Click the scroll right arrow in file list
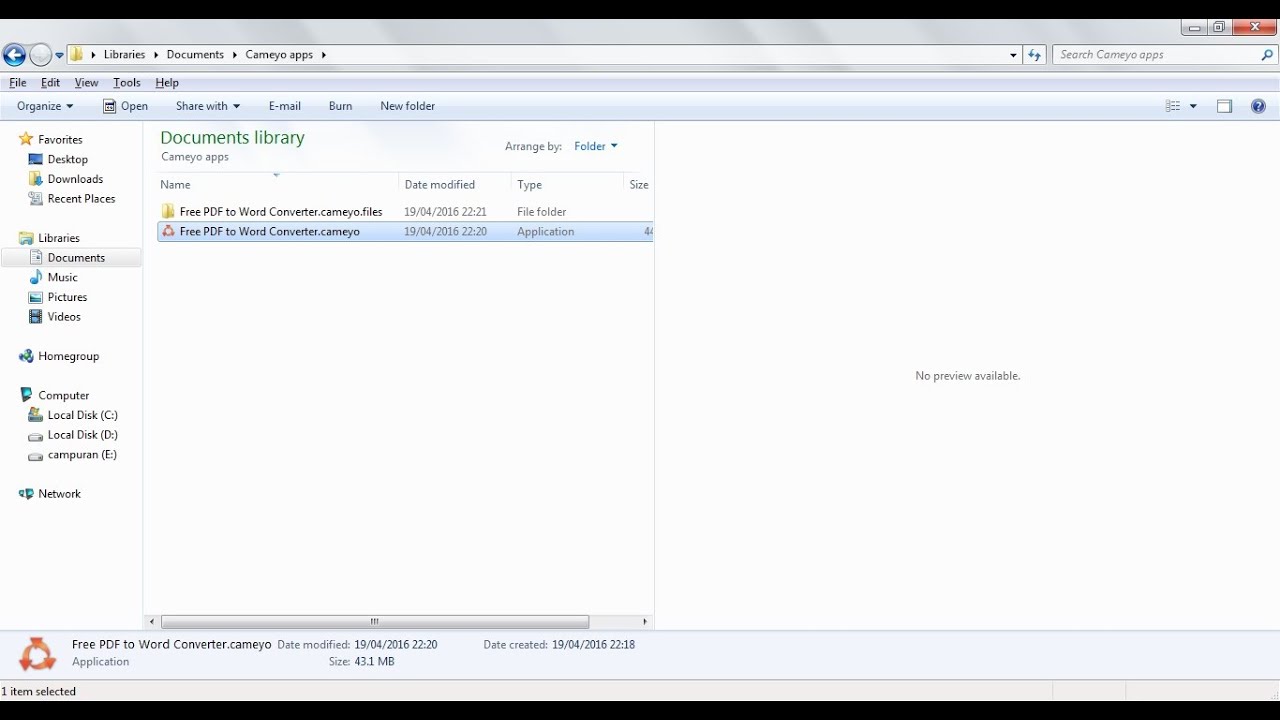1280x720 pixels. tap(645, 621)
